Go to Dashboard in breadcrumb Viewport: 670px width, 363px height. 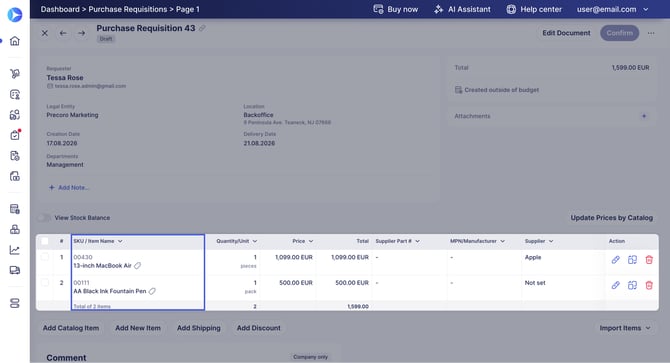pos(60,9)
